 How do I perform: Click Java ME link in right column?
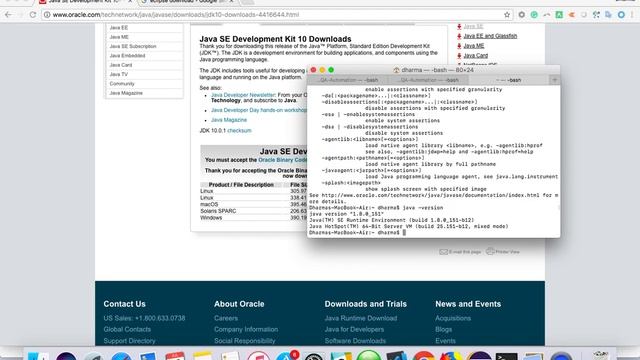(x=474, y=46)
